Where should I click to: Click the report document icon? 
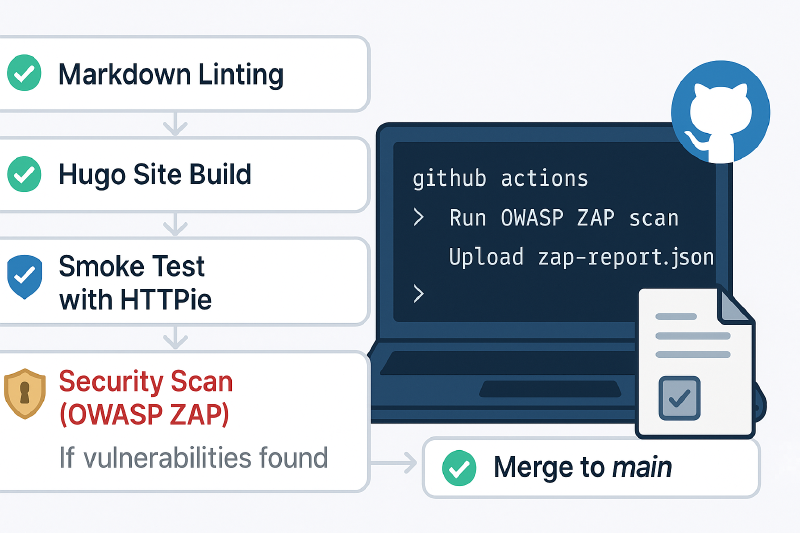point(695,363)
